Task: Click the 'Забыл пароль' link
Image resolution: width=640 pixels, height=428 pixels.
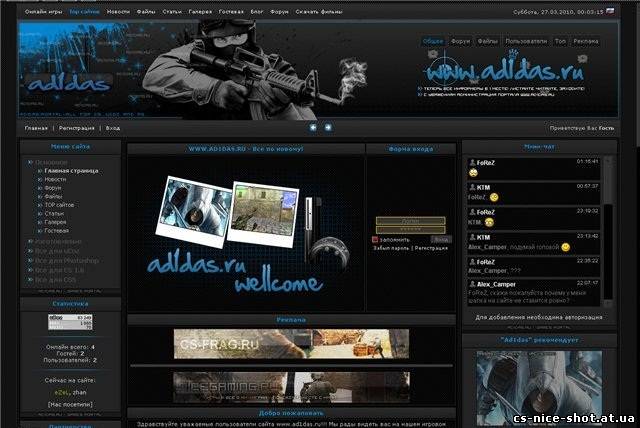Action: [x=391, y=248]
